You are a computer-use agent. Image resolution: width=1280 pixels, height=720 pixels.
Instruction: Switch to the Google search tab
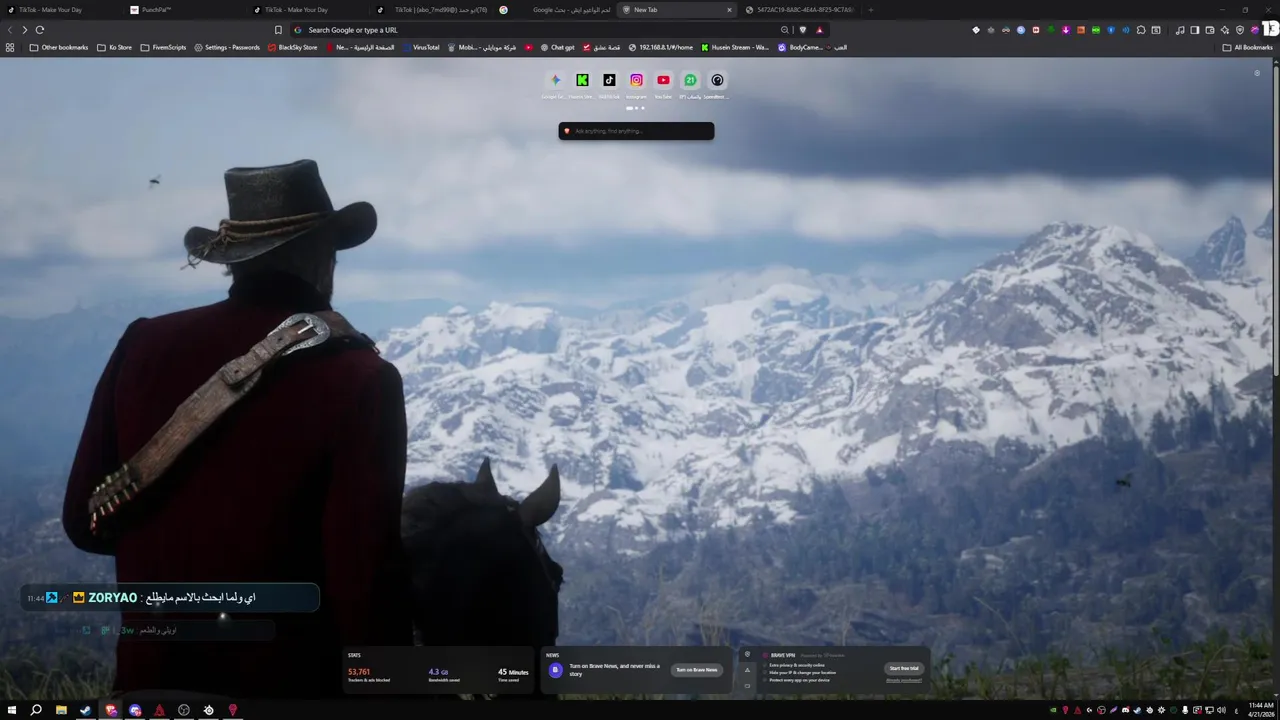pos(555,10)
